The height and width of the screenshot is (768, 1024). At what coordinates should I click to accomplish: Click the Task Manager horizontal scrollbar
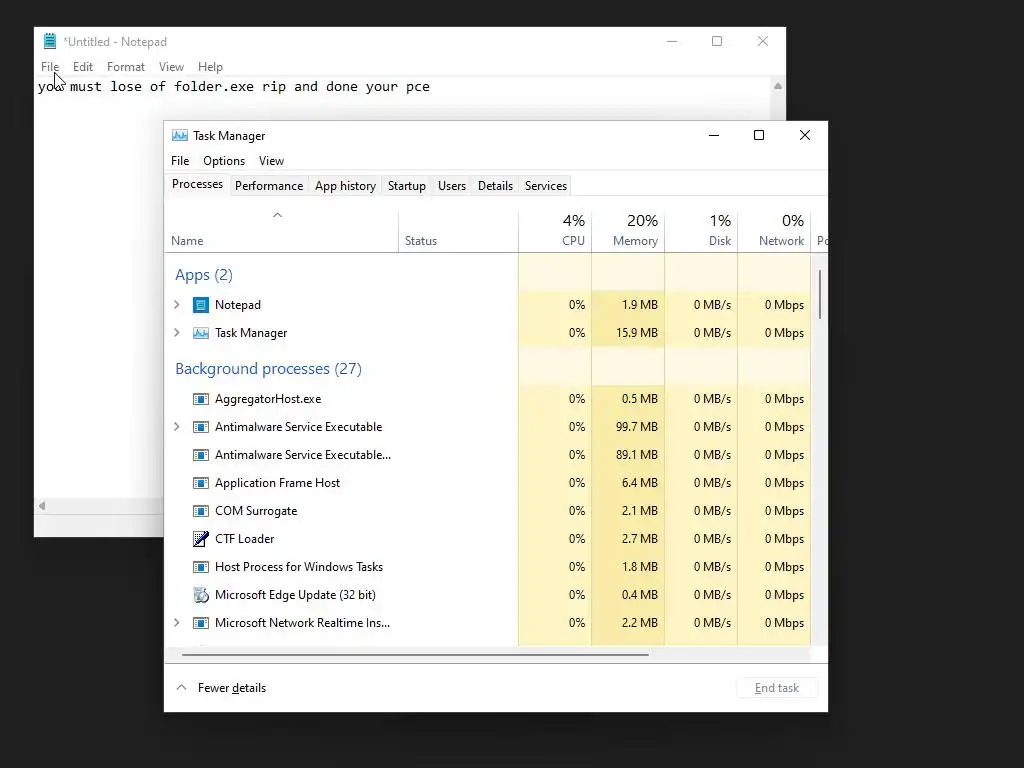pos(415,654)
